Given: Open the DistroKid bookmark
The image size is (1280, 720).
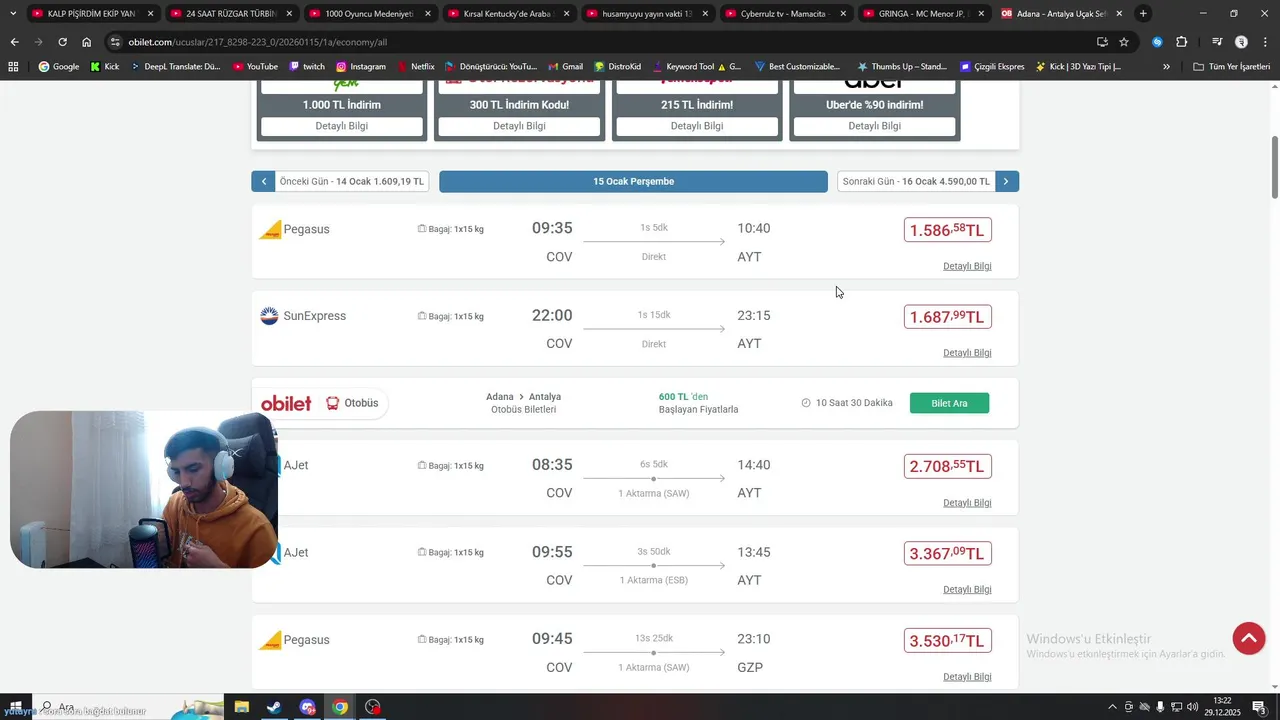Looking at the screenshot, I should tap(617, 66).
